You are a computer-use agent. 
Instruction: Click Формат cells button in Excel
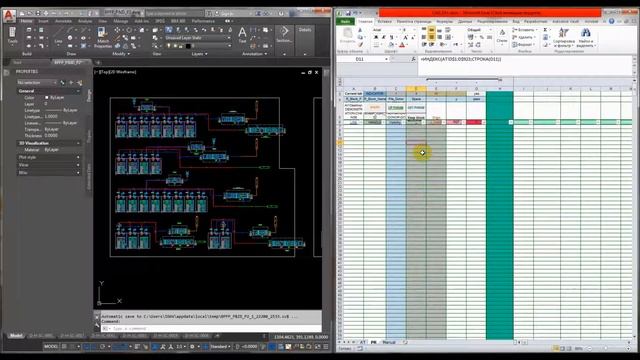click(523, 44)
